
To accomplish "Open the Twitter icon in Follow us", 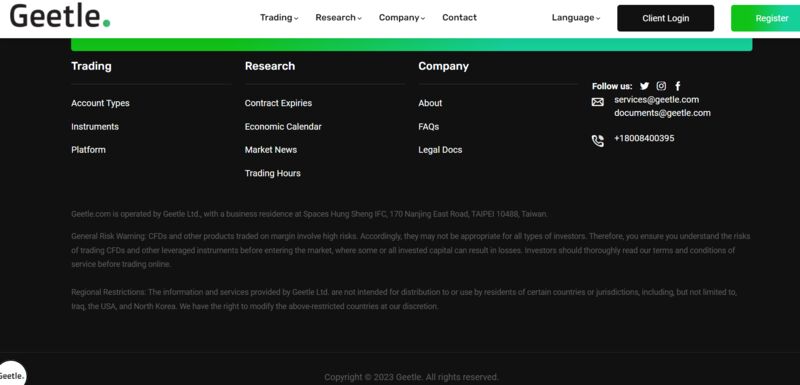I will tap(644, 86).
